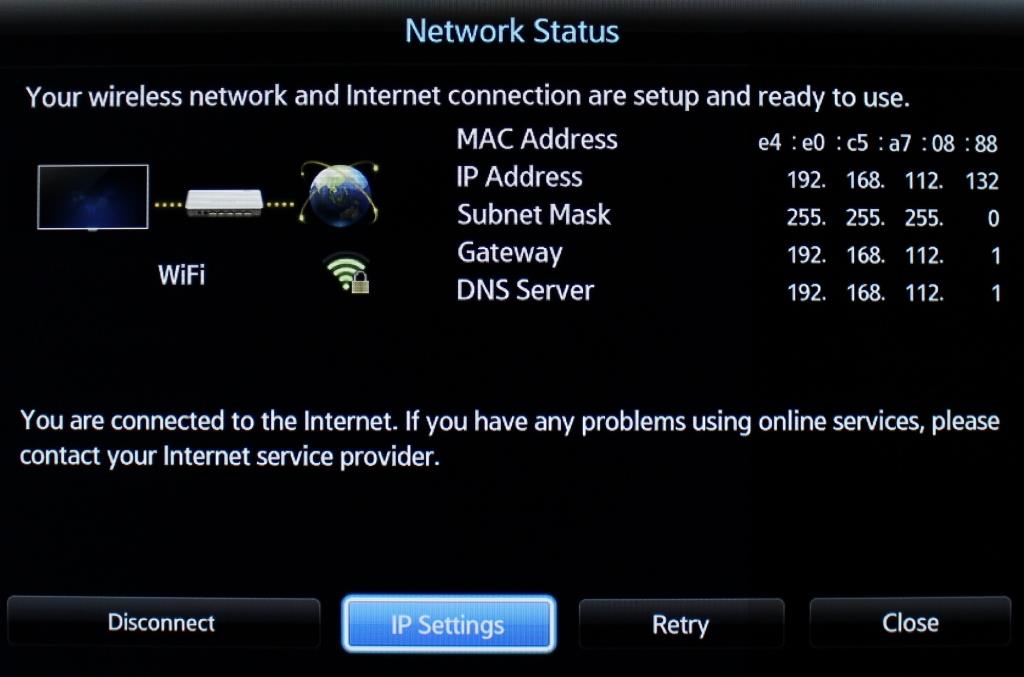This screenshot has width=1024, height=677.
Task: Click the DNS Server label
Action: click(525, 291)
